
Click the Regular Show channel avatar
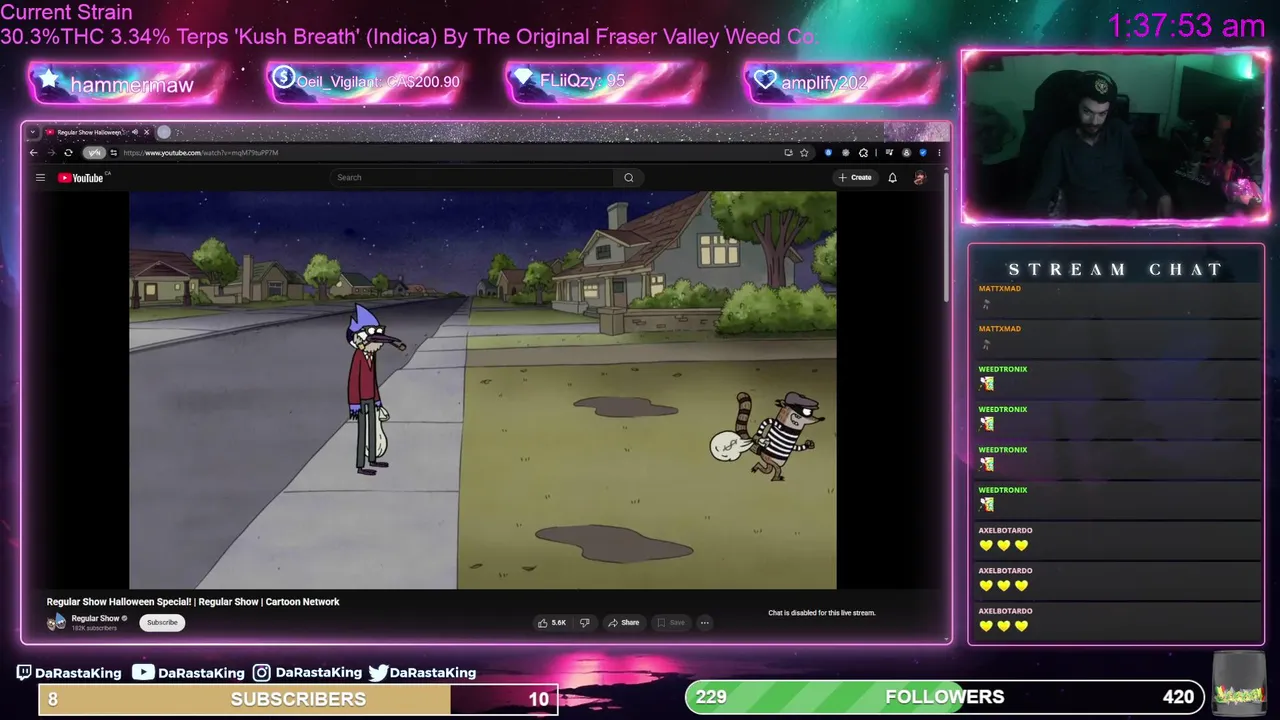tap(56, 622)
